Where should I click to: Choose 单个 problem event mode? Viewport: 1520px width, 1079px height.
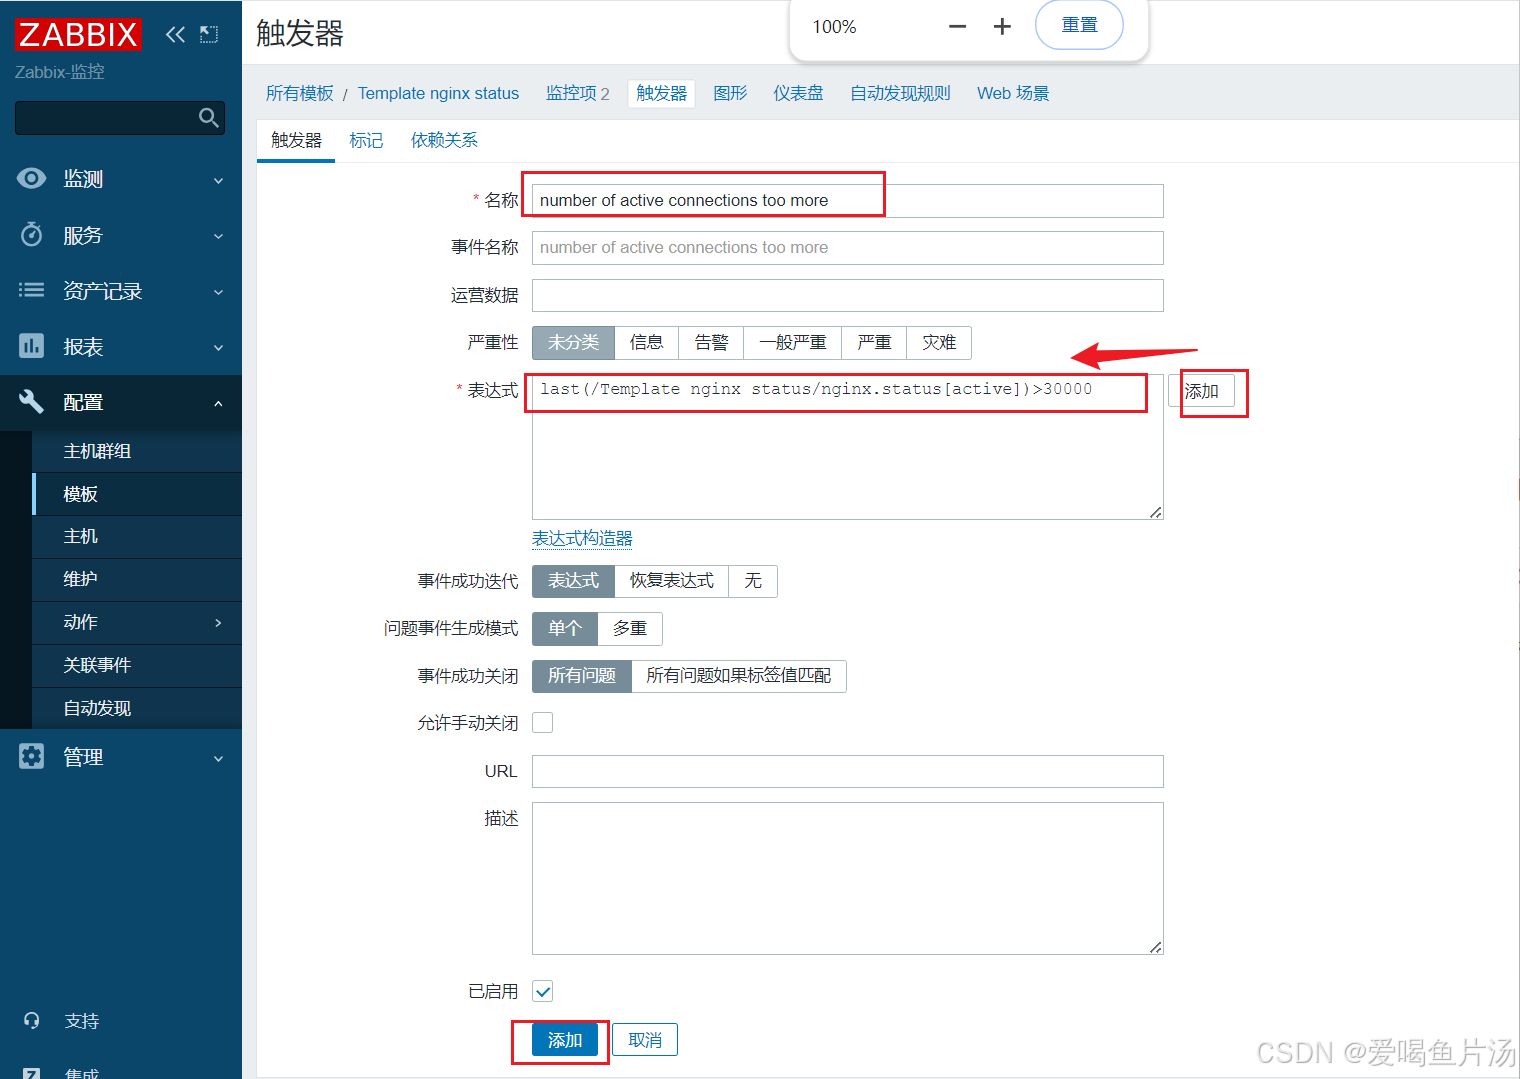pyautogui.click(x=565, y=628)
